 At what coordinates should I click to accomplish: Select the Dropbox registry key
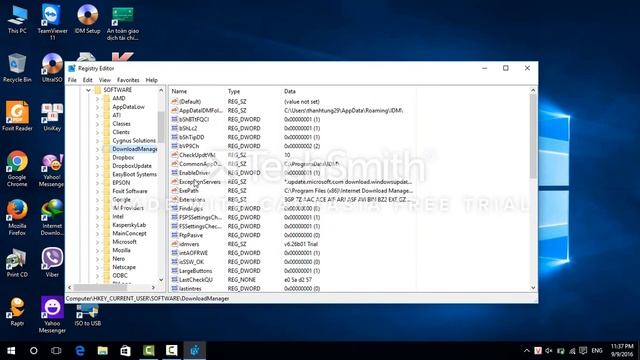(x=123, y=157)
